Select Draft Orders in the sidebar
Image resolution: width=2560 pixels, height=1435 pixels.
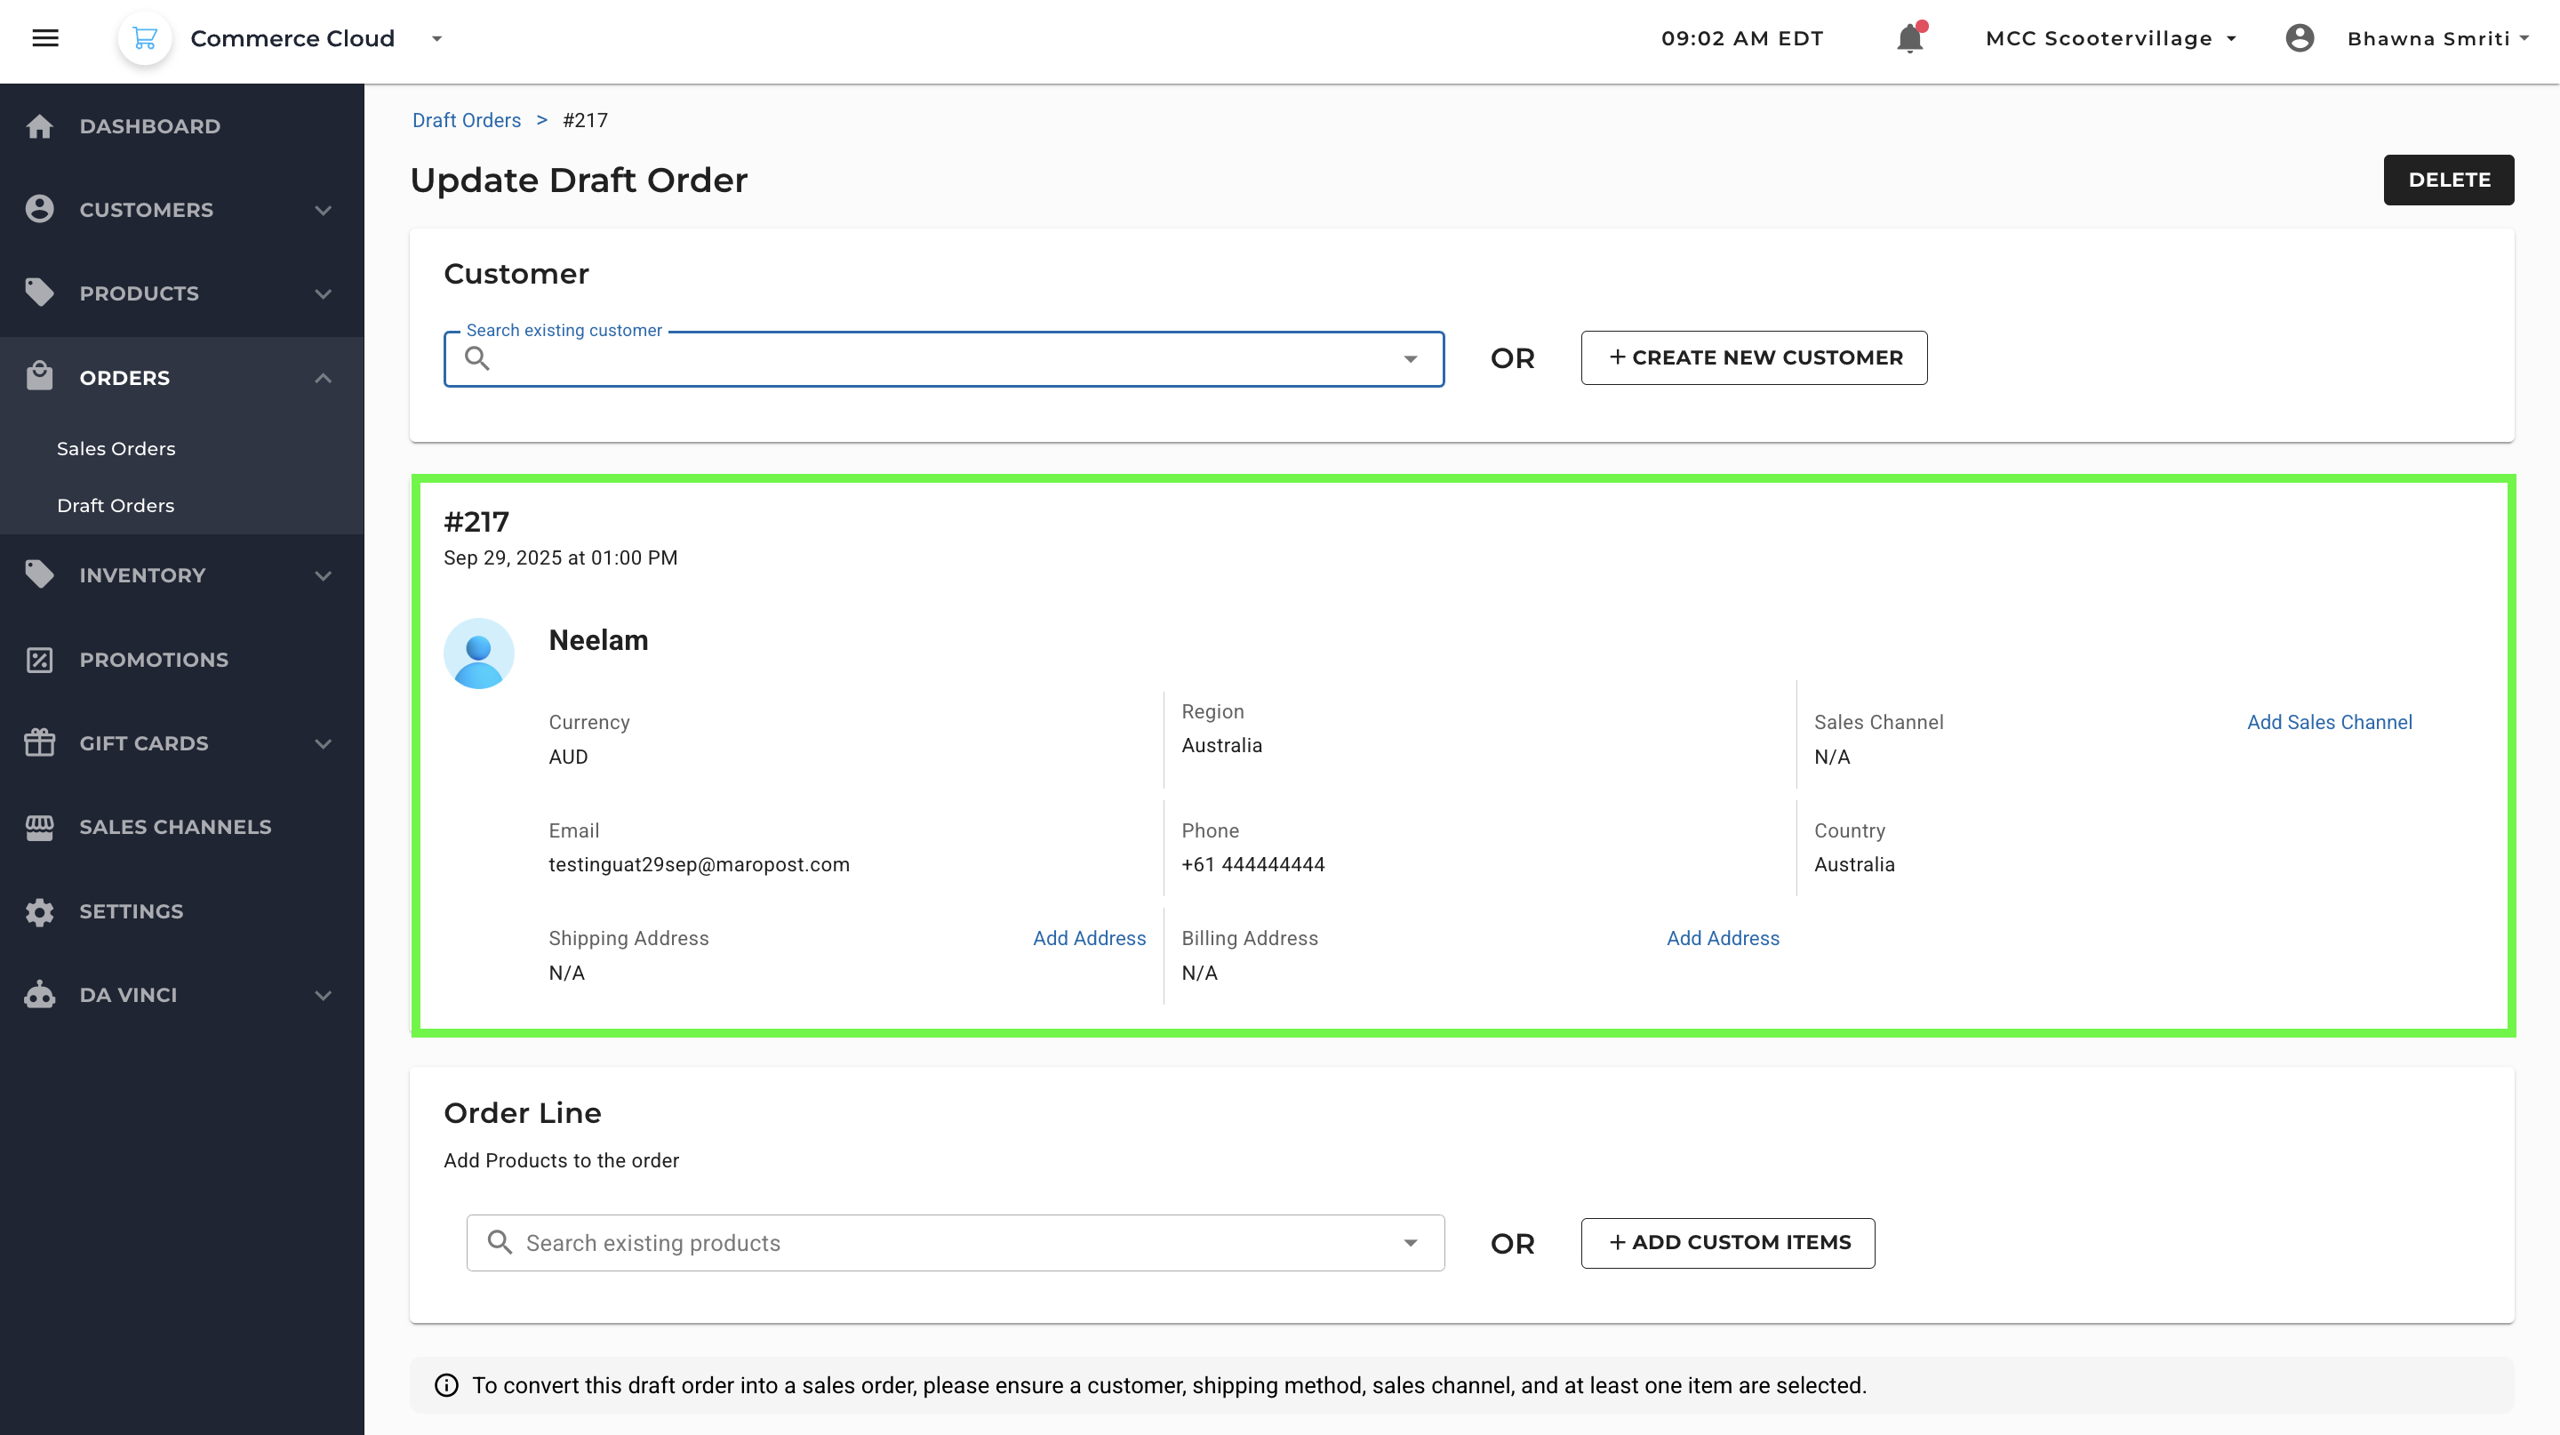(116, 505)
